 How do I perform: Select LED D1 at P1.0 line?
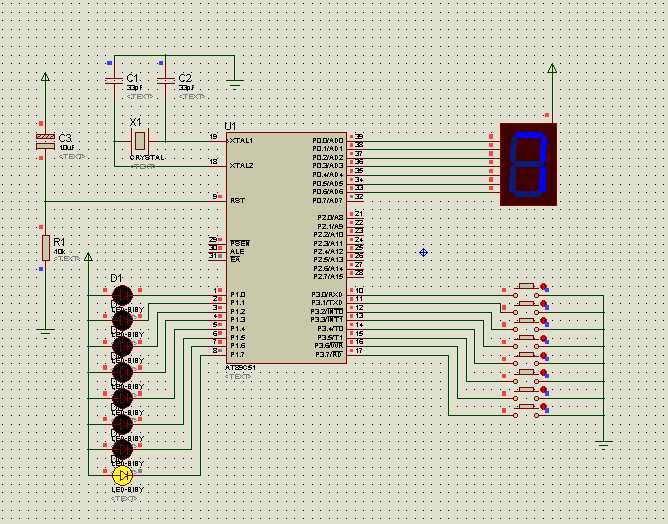click(123, 295)
